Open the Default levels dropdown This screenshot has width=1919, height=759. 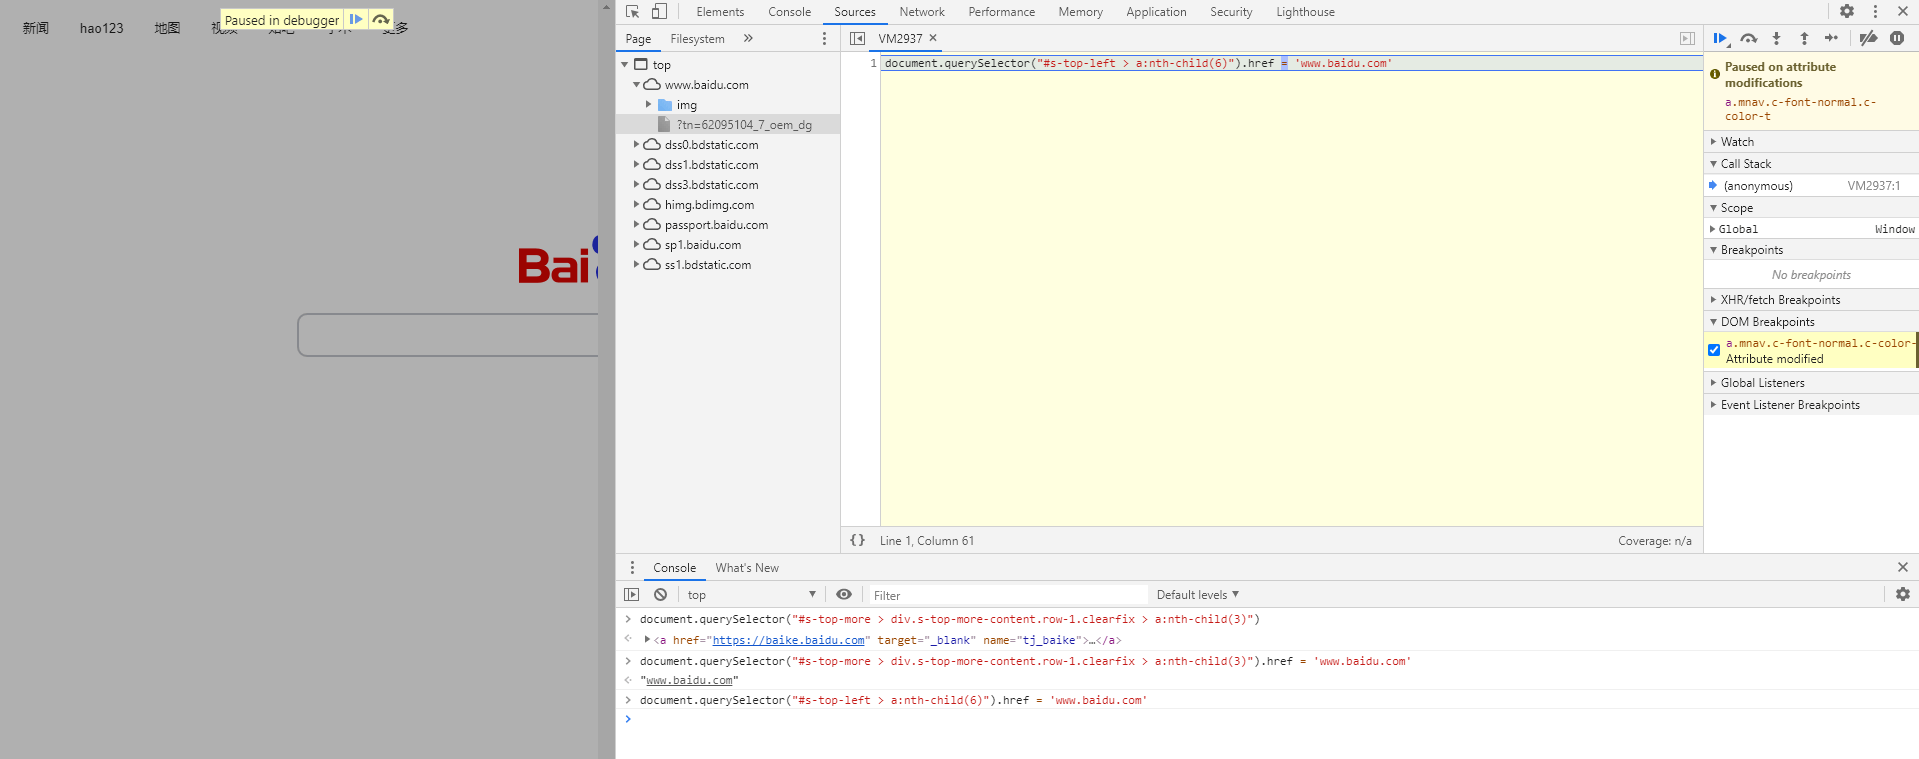(1197, 594)
